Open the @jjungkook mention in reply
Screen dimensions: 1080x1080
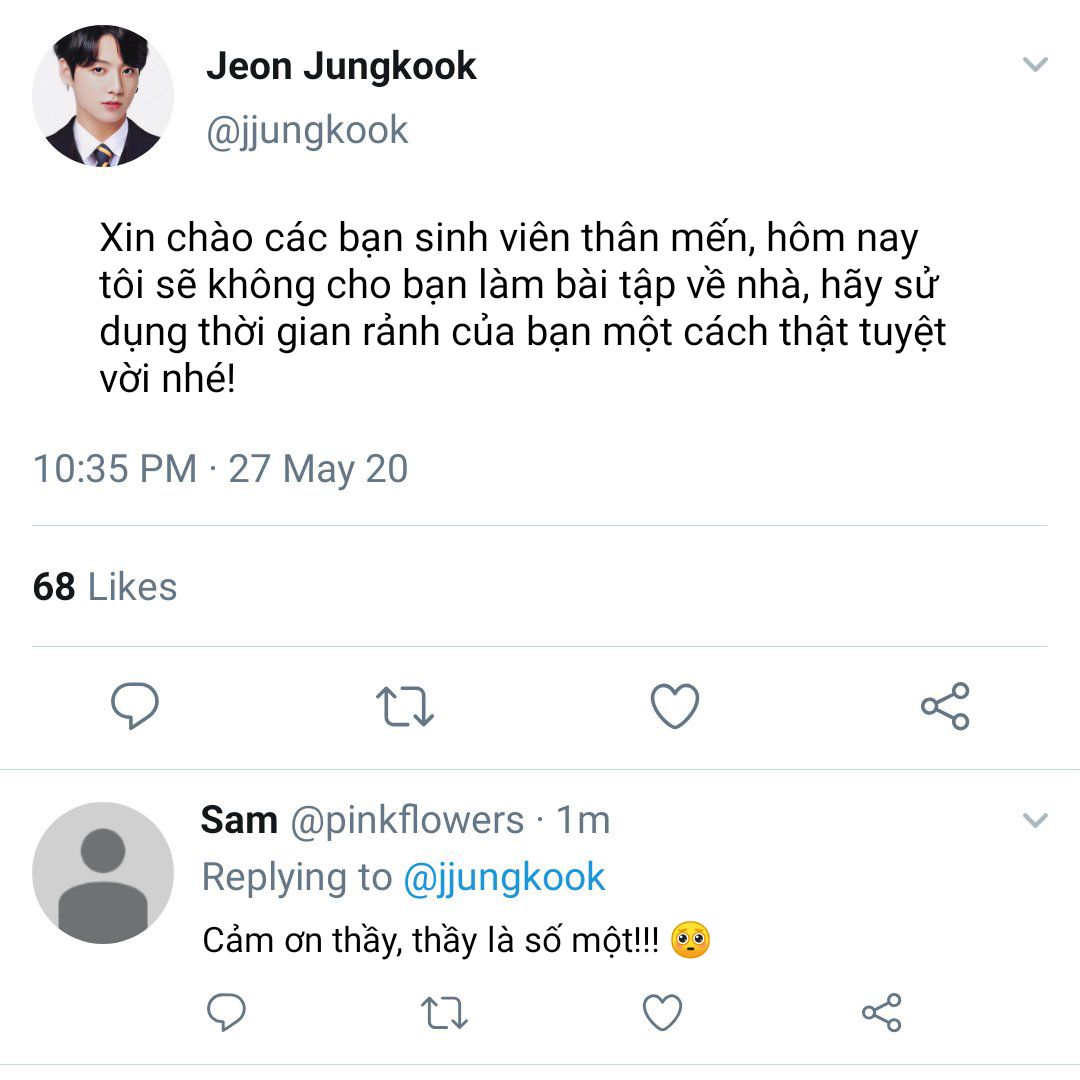pyautogui.click(x=504, y=877)
